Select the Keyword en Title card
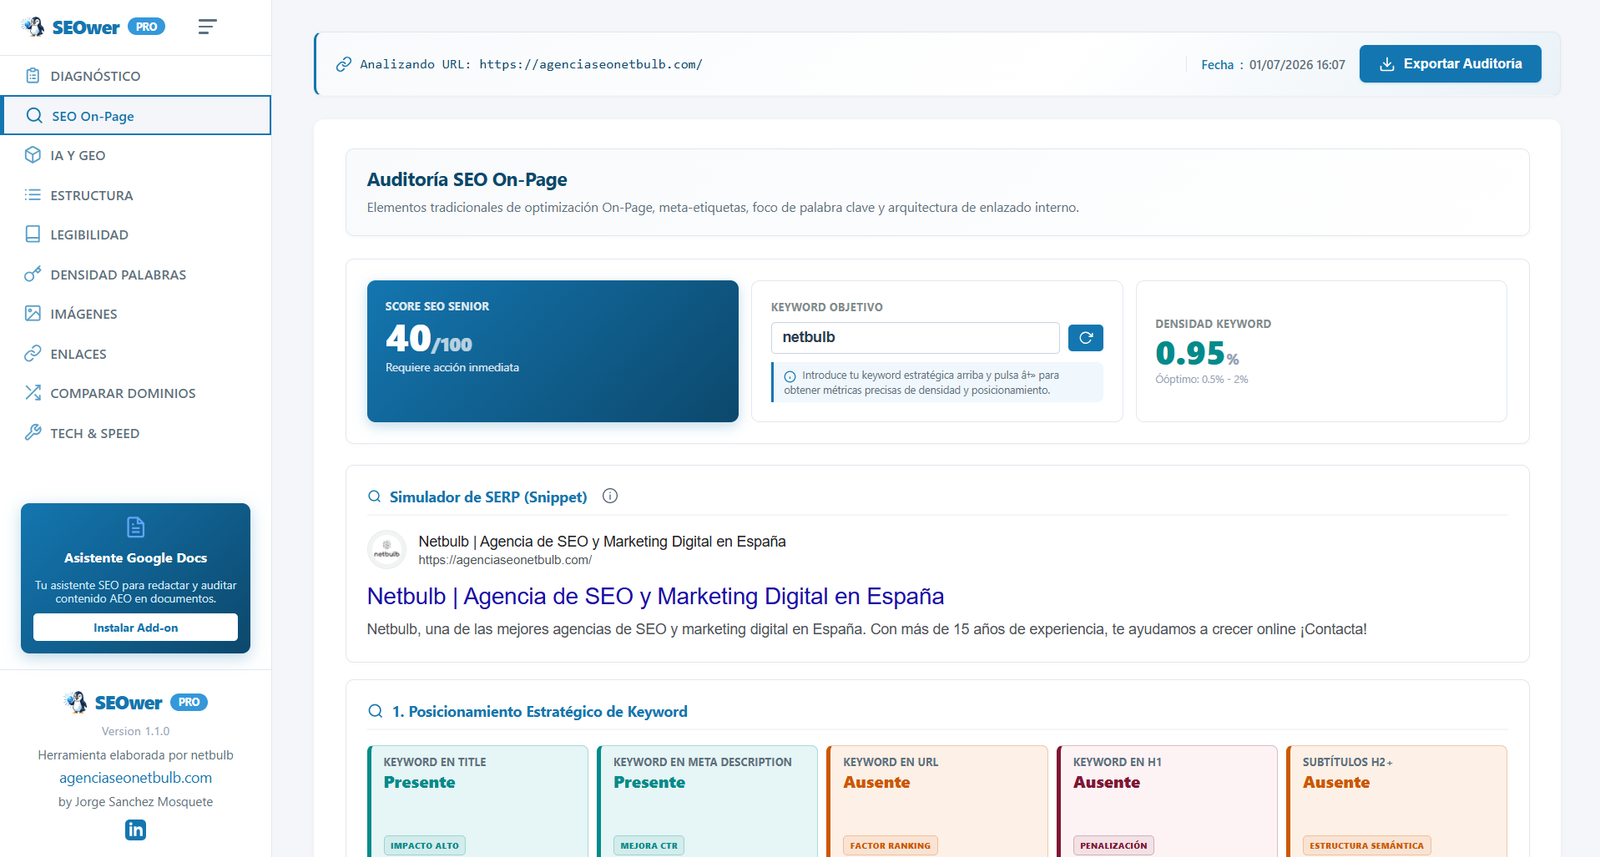1600x857 pixels. 478,801
